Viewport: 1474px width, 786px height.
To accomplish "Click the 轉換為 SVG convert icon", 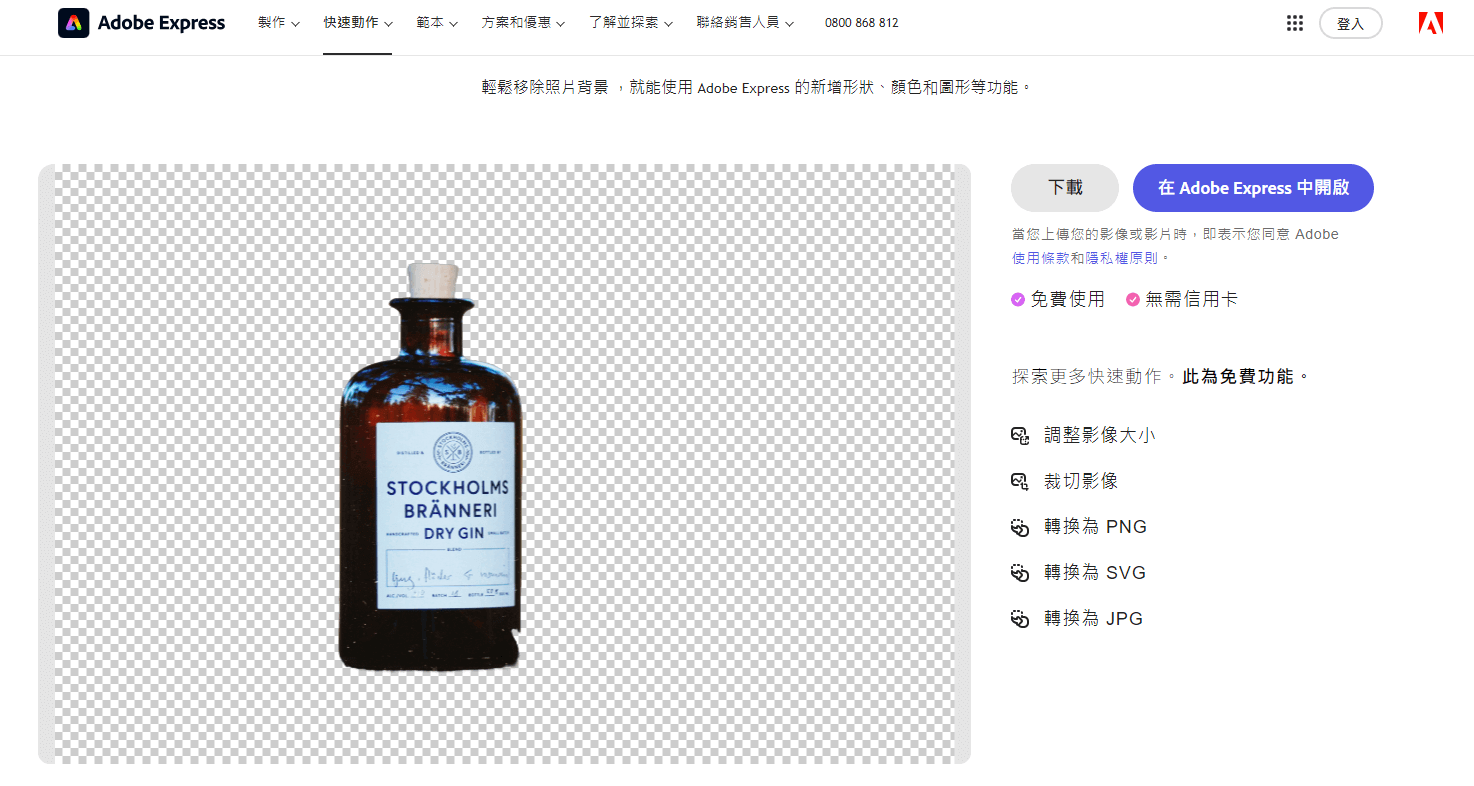I will click(x=1019, y=573).
